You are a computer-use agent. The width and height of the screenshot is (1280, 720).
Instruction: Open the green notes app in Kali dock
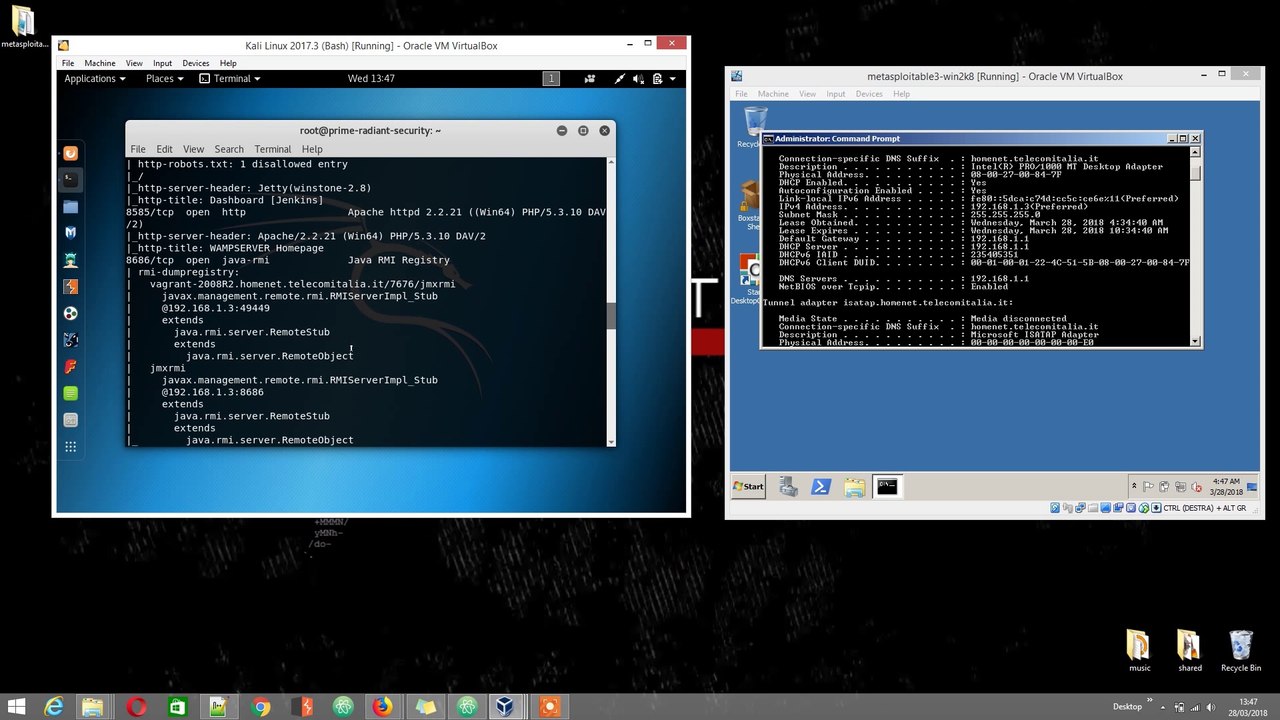tap(70, 394)
